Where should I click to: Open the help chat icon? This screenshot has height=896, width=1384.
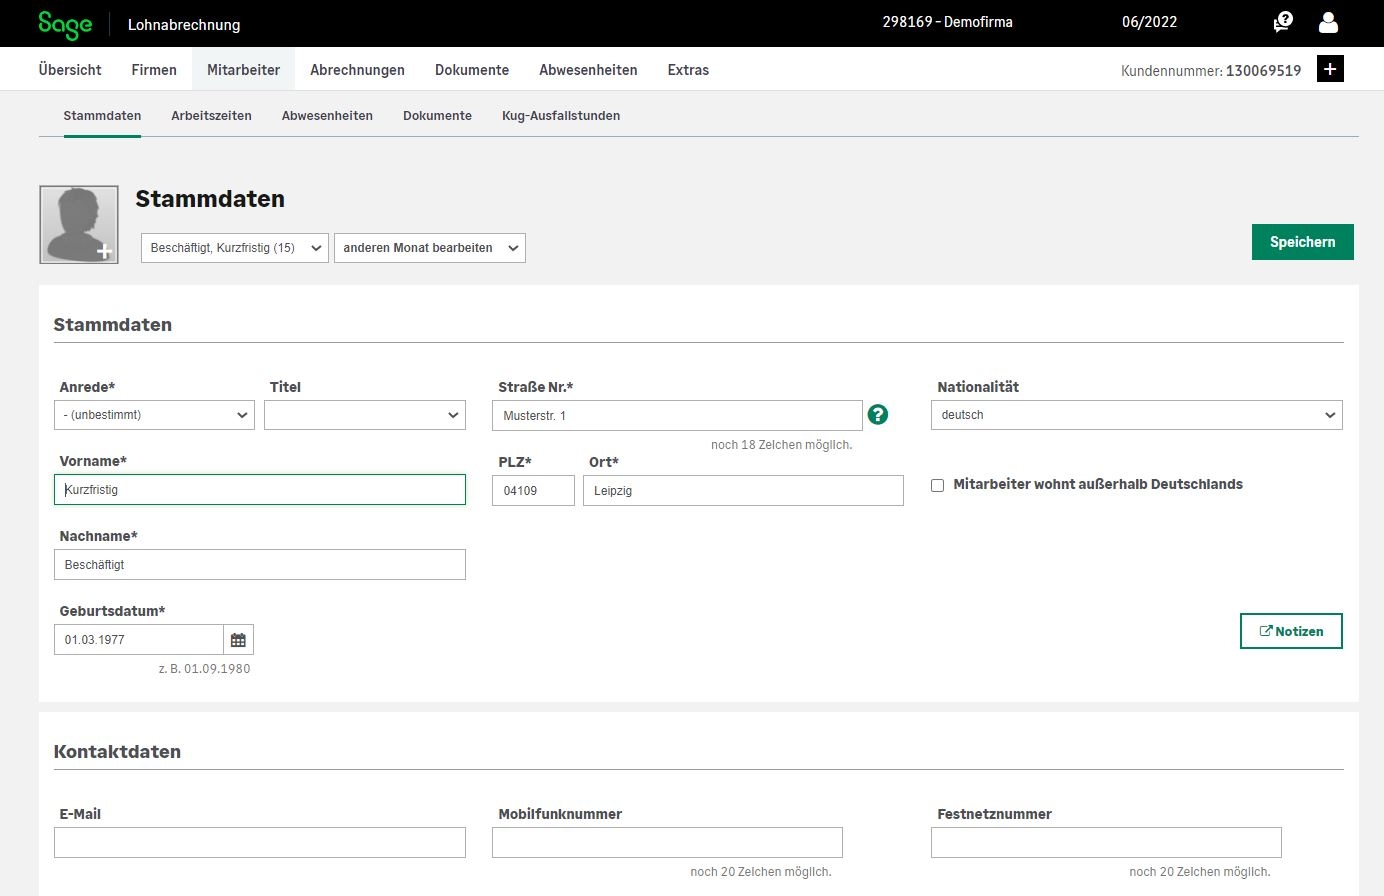1282,22
